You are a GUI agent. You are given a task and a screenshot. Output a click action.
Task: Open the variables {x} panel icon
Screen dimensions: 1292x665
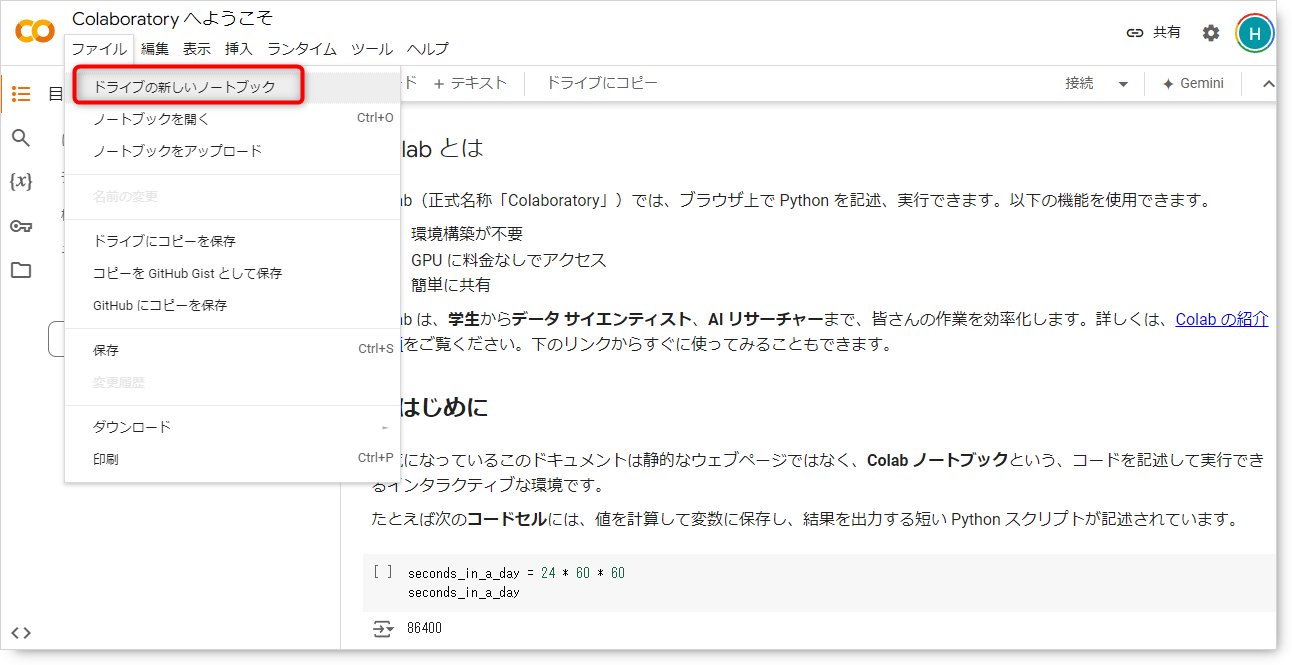21,181
